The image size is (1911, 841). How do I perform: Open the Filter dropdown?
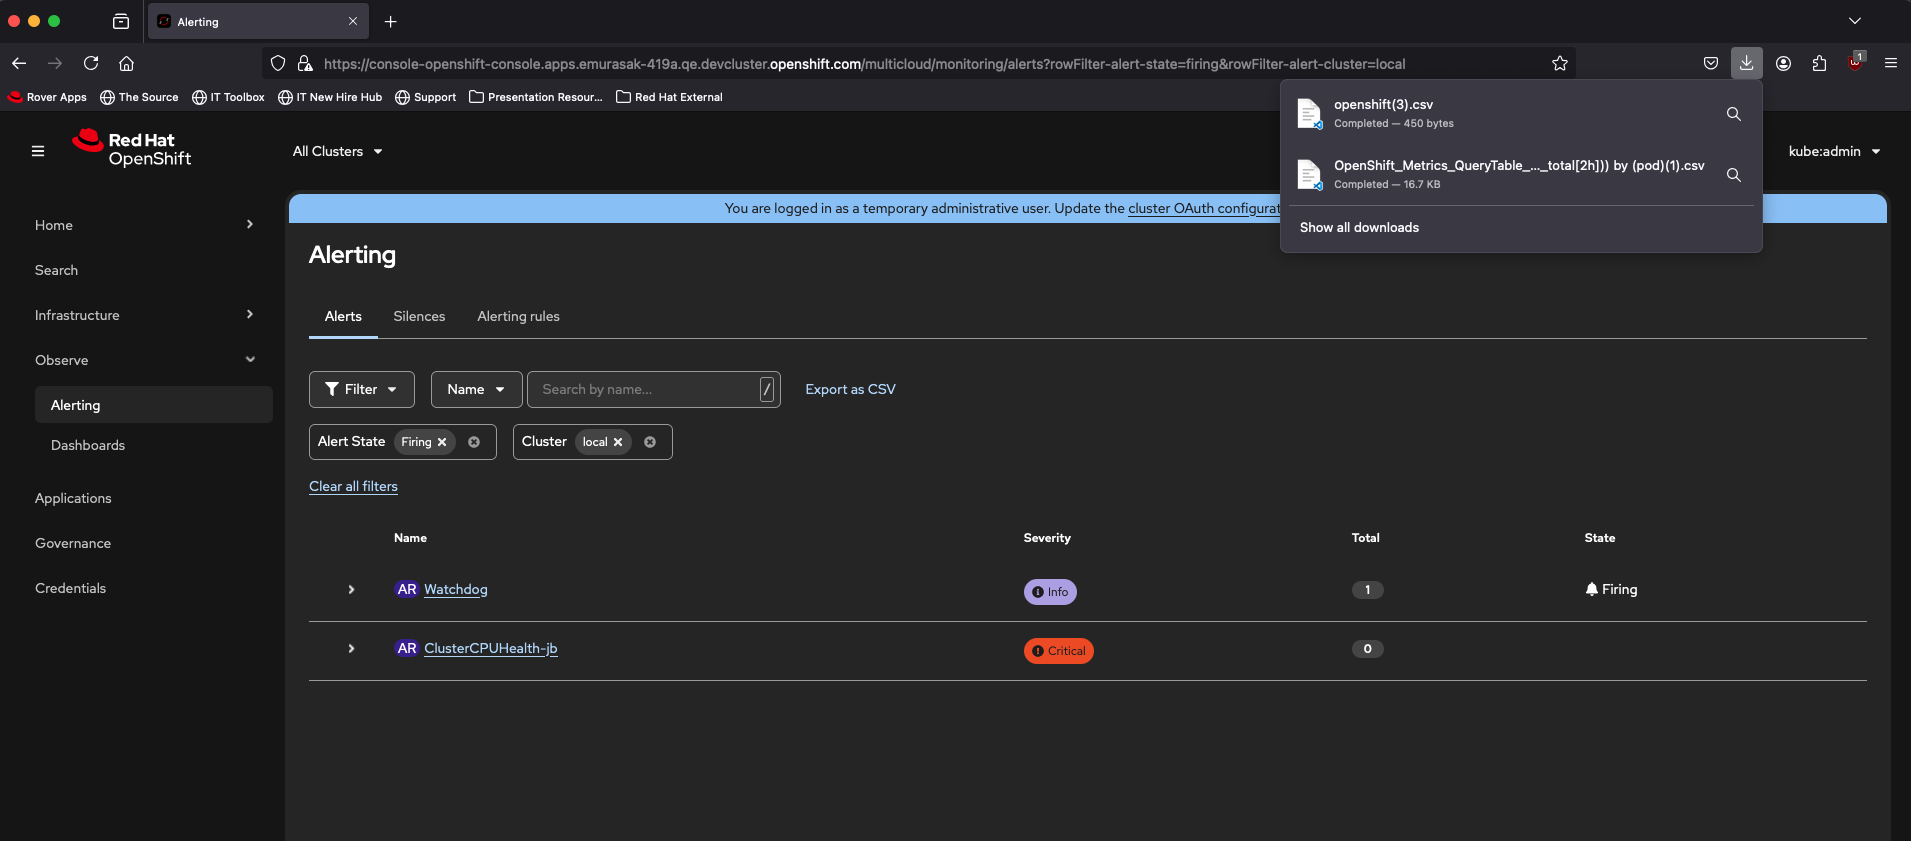361,389
